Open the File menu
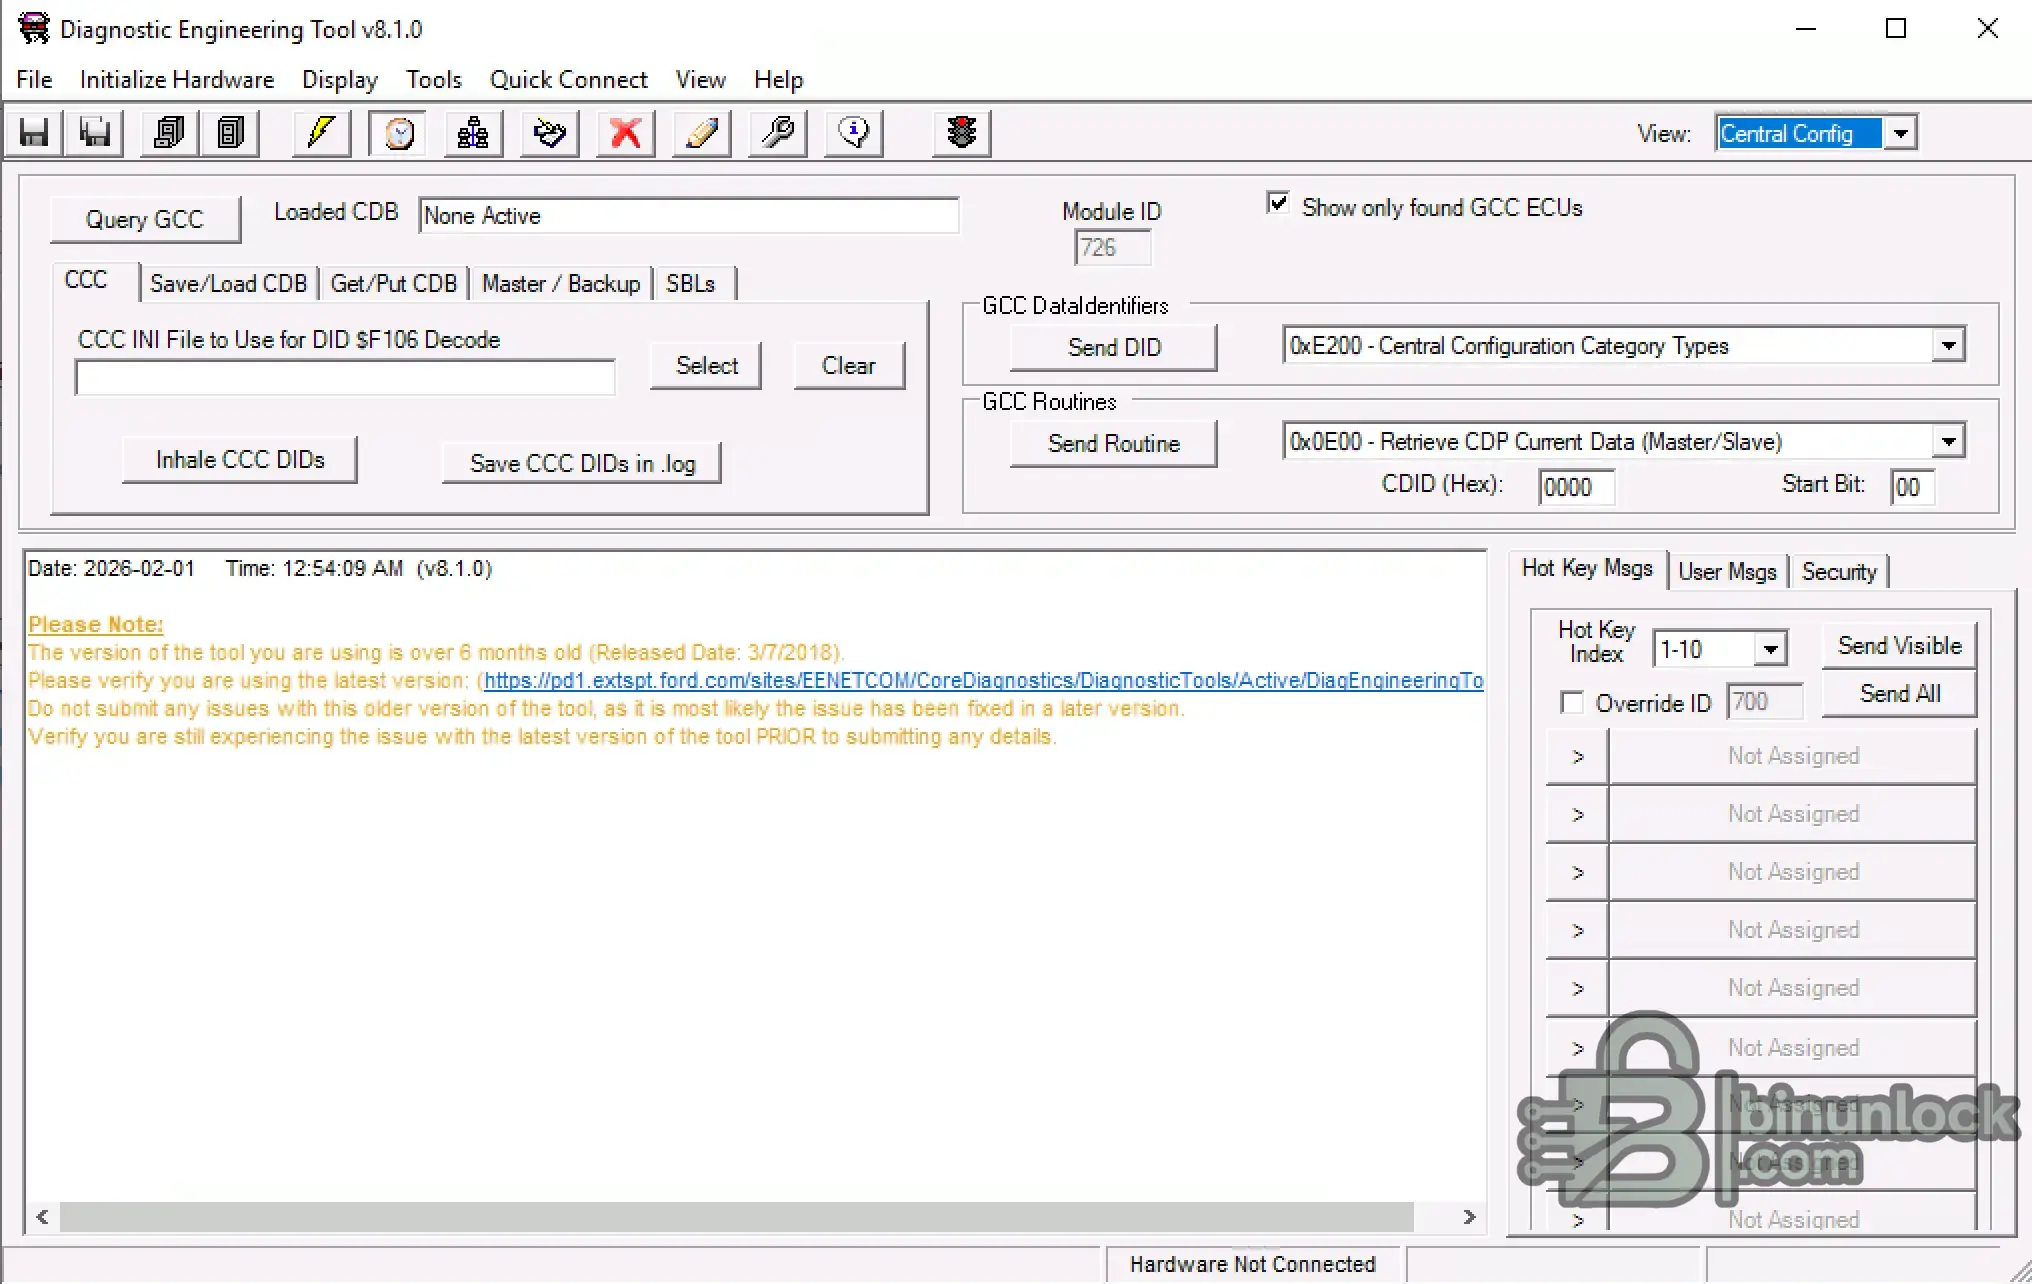This screenshot has width=2032, height=1284. point(35,80)
